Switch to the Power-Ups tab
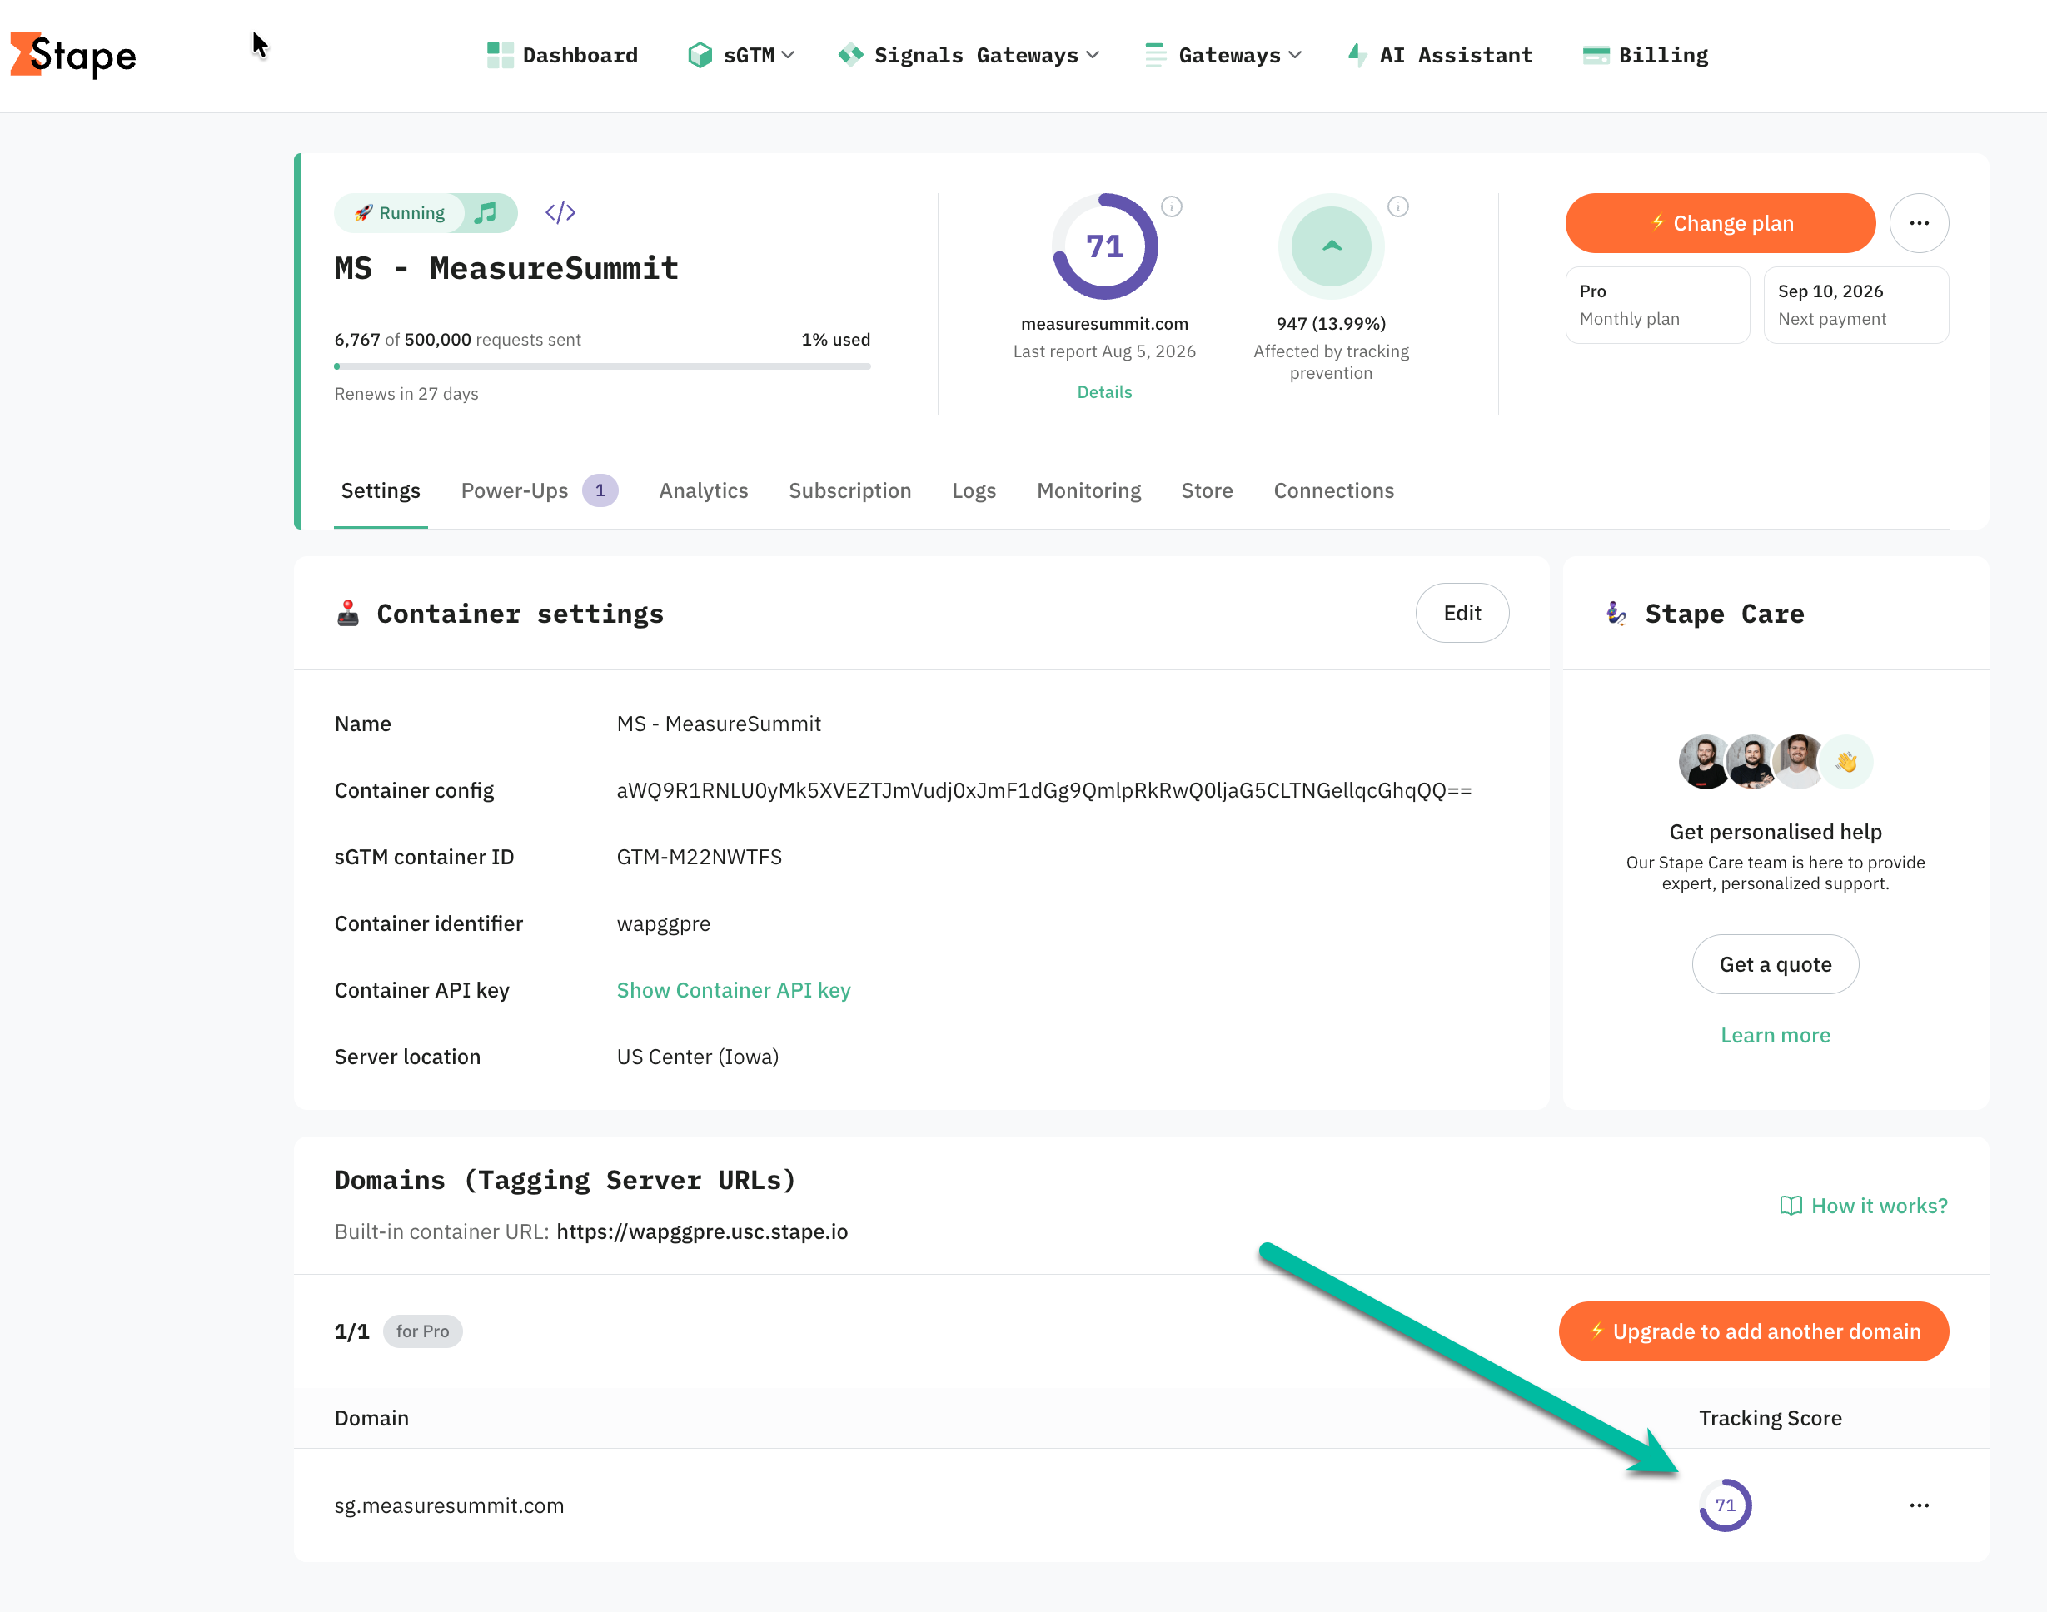Viewport: 2047px width, 1612px height. (539, 491)
